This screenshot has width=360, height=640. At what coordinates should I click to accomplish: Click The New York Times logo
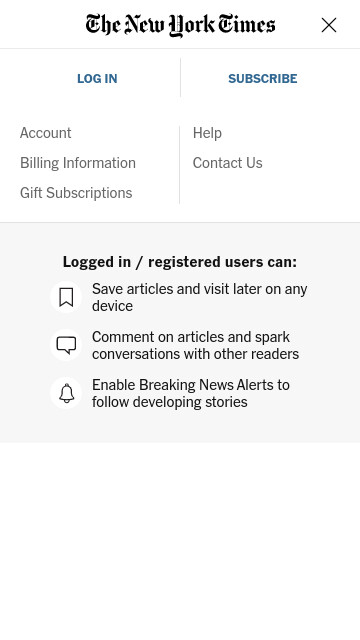pos(180,25)
